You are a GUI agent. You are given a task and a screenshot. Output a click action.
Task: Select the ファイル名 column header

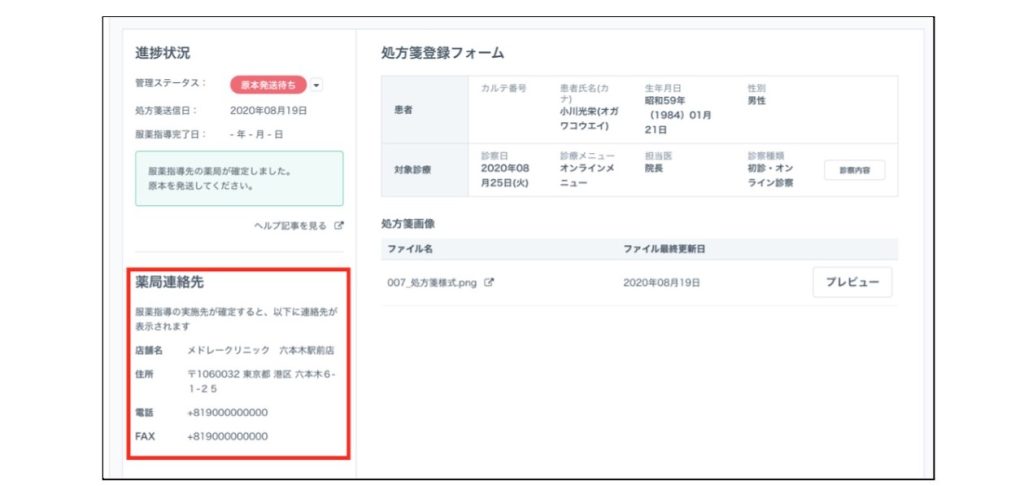[409, 248]
